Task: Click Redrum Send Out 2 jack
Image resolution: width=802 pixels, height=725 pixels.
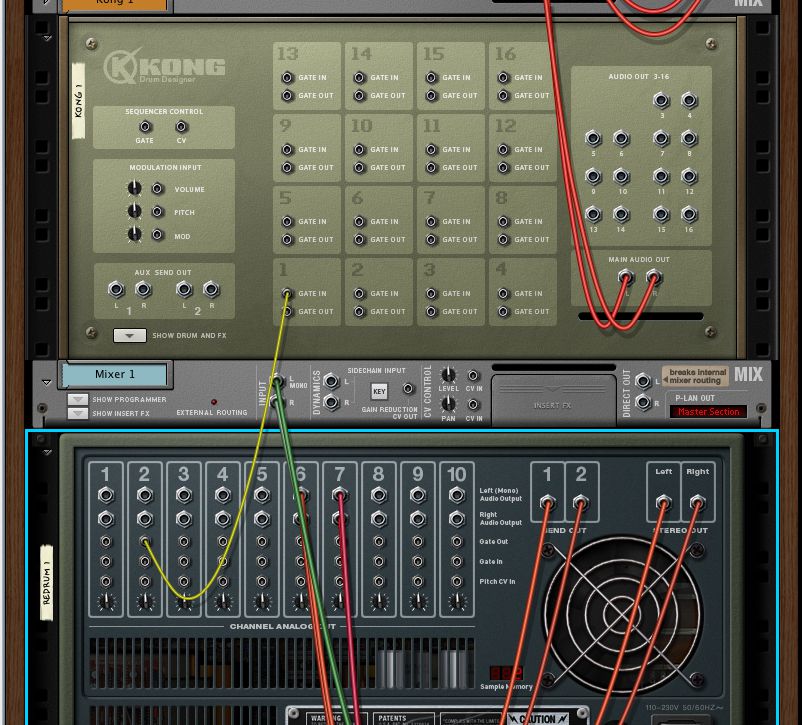Action: [x=580, y=502]
